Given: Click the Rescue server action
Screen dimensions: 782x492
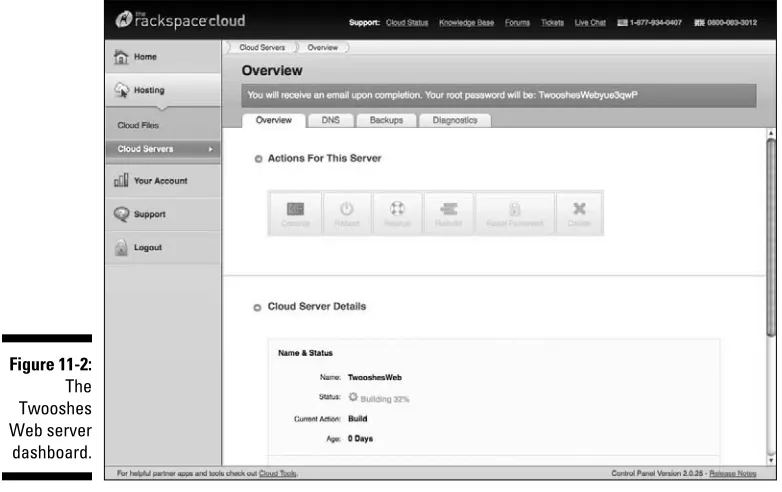Looking at the screenshot, I should 397,213.
